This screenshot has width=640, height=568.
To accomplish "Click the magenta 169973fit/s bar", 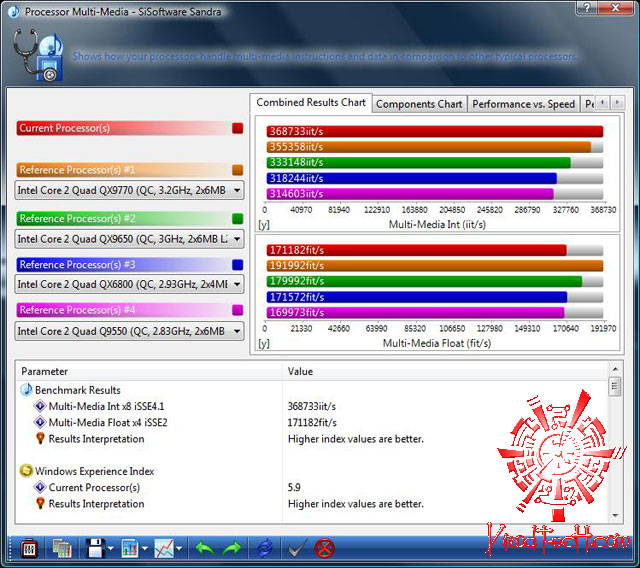I will [x=416, y=313].
